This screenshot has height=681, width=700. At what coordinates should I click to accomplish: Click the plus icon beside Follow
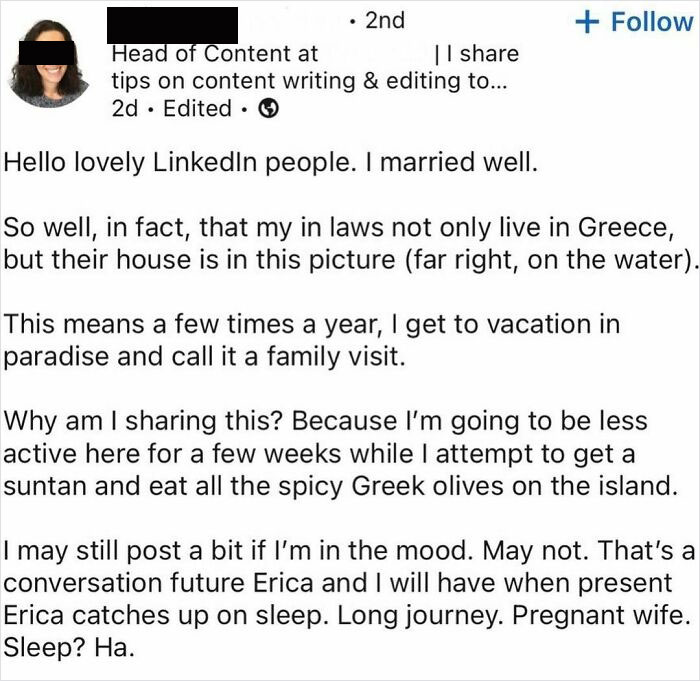point(587,22)
